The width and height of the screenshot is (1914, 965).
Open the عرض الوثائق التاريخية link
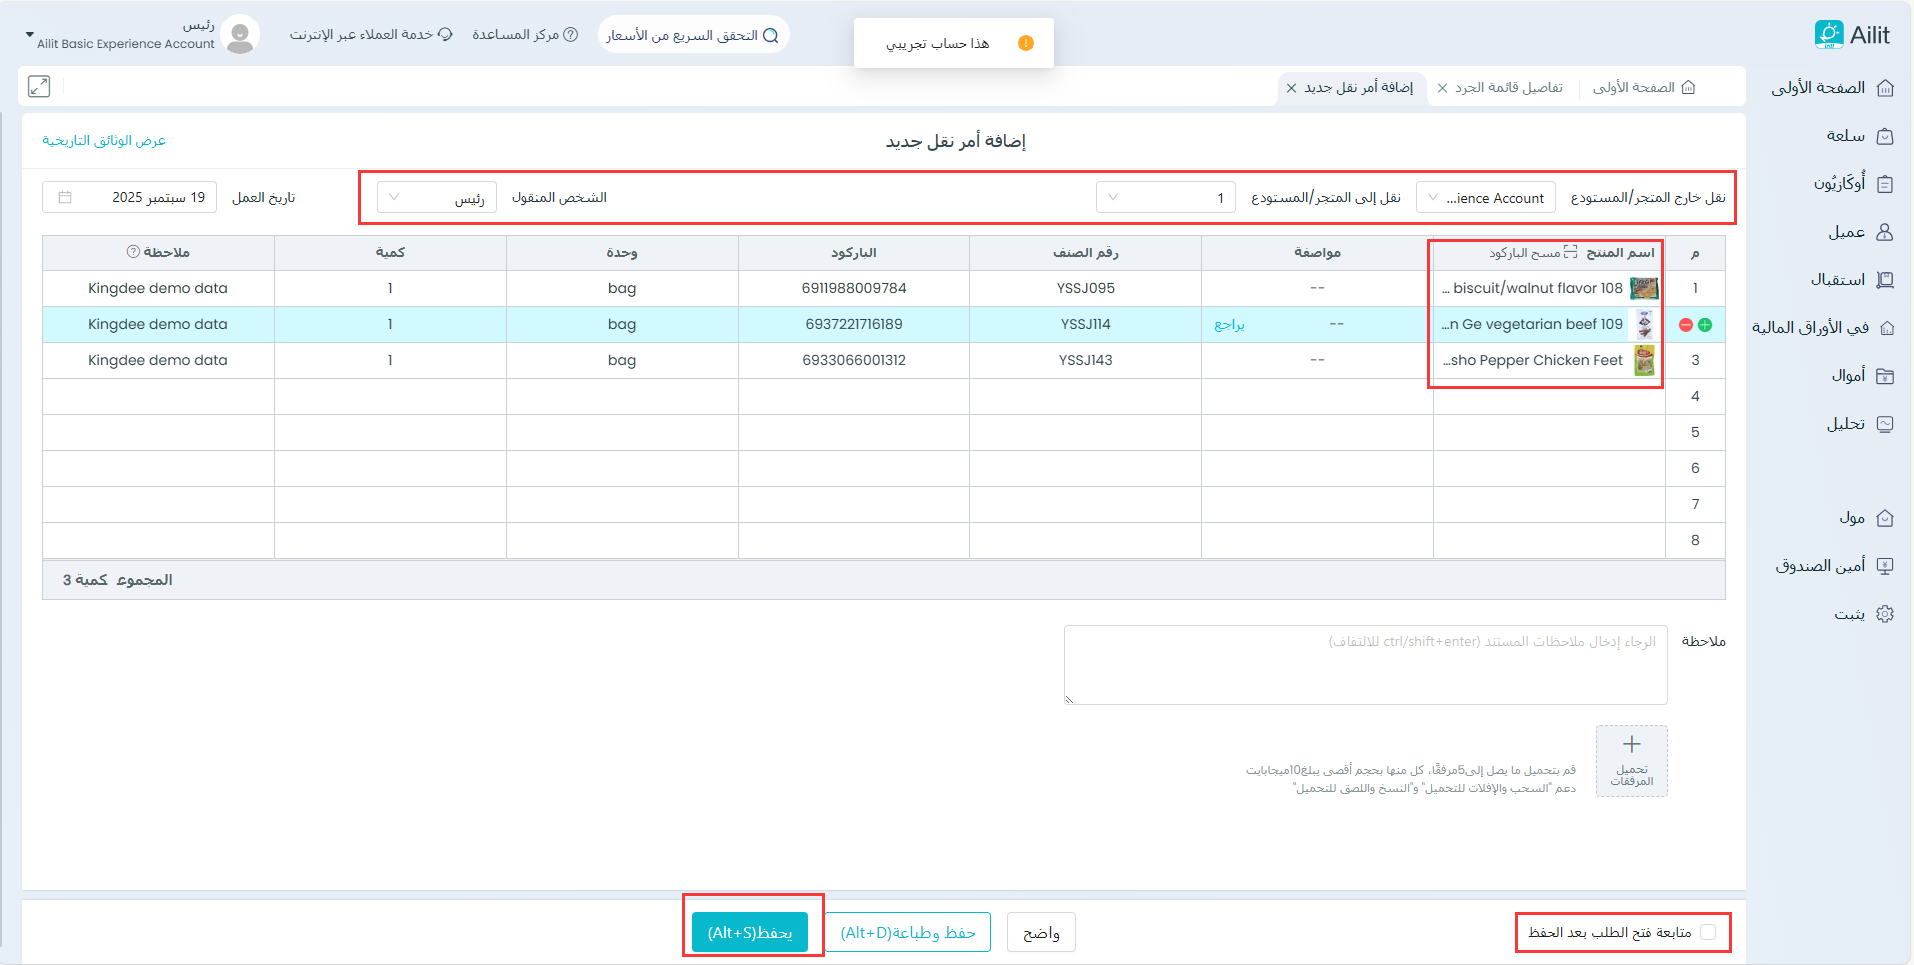104,141
